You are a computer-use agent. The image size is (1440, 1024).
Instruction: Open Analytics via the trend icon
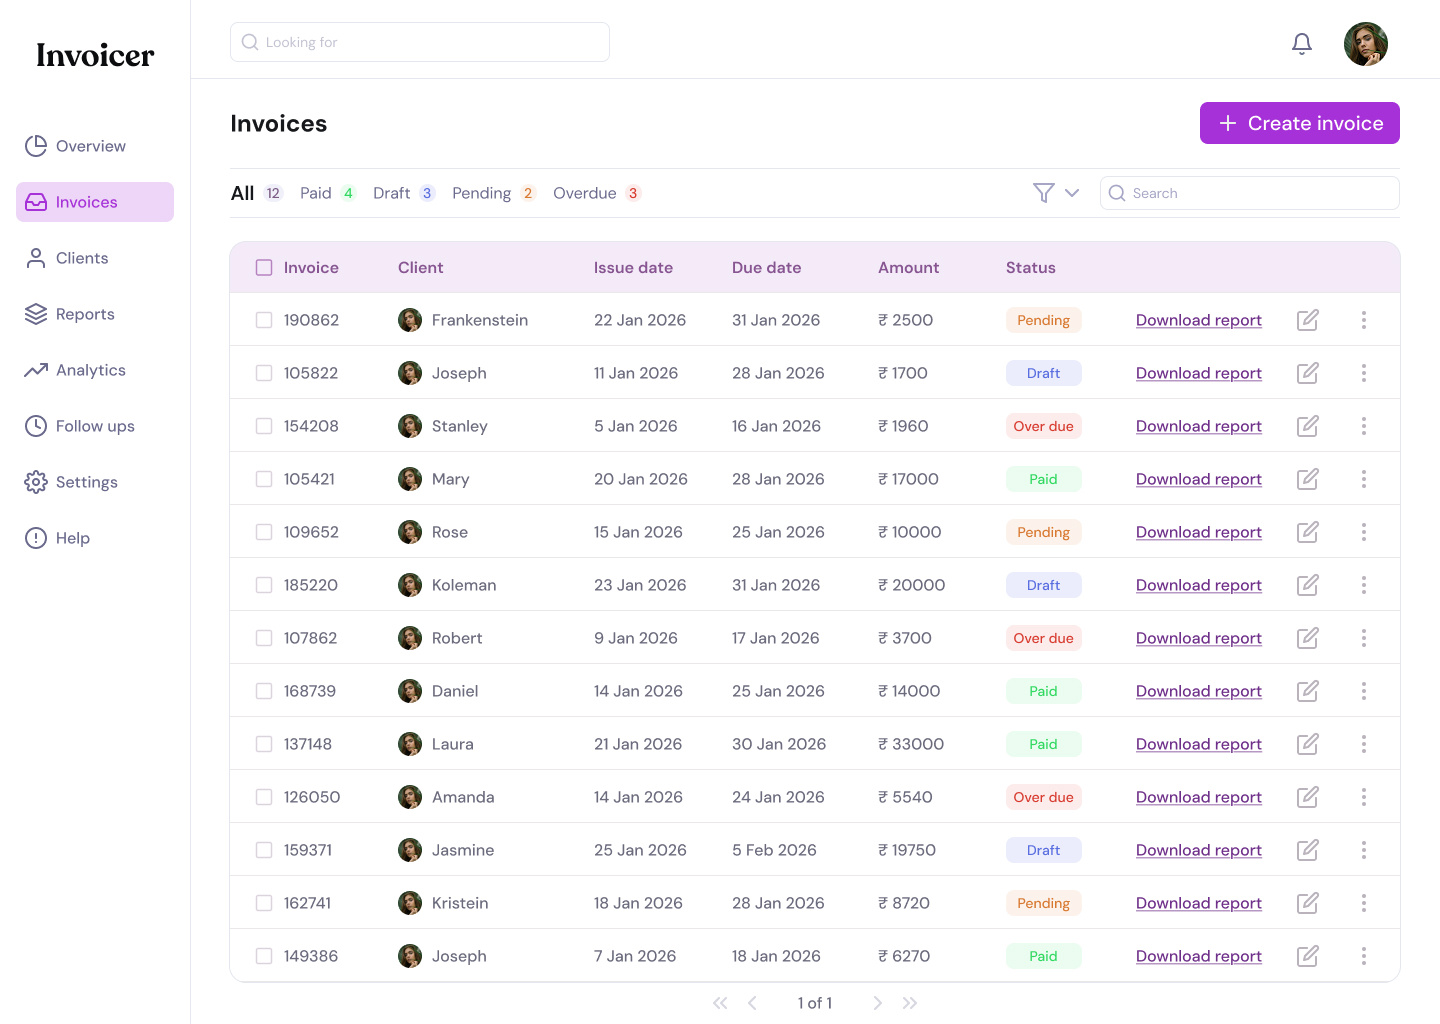[36, 370]
